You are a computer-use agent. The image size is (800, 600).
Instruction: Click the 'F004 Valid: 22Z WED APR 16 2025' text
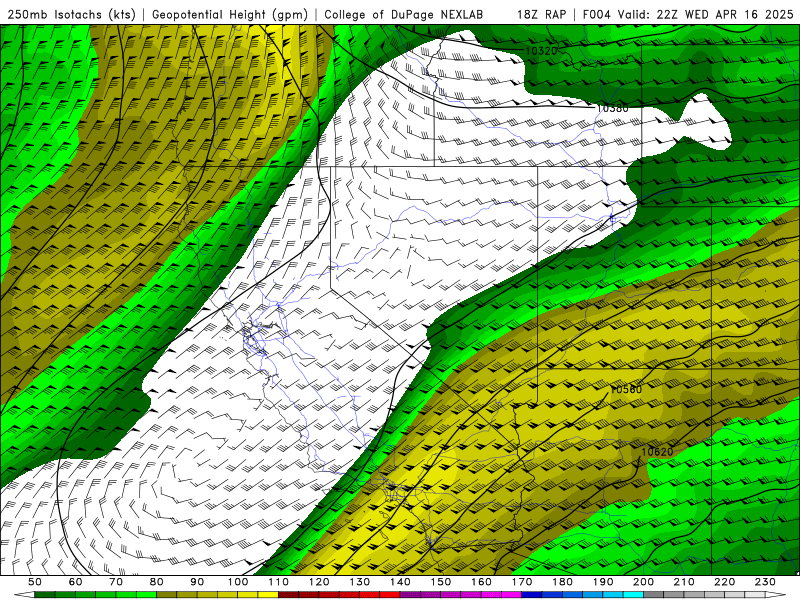pyautogui.click(x=688, y=15)
